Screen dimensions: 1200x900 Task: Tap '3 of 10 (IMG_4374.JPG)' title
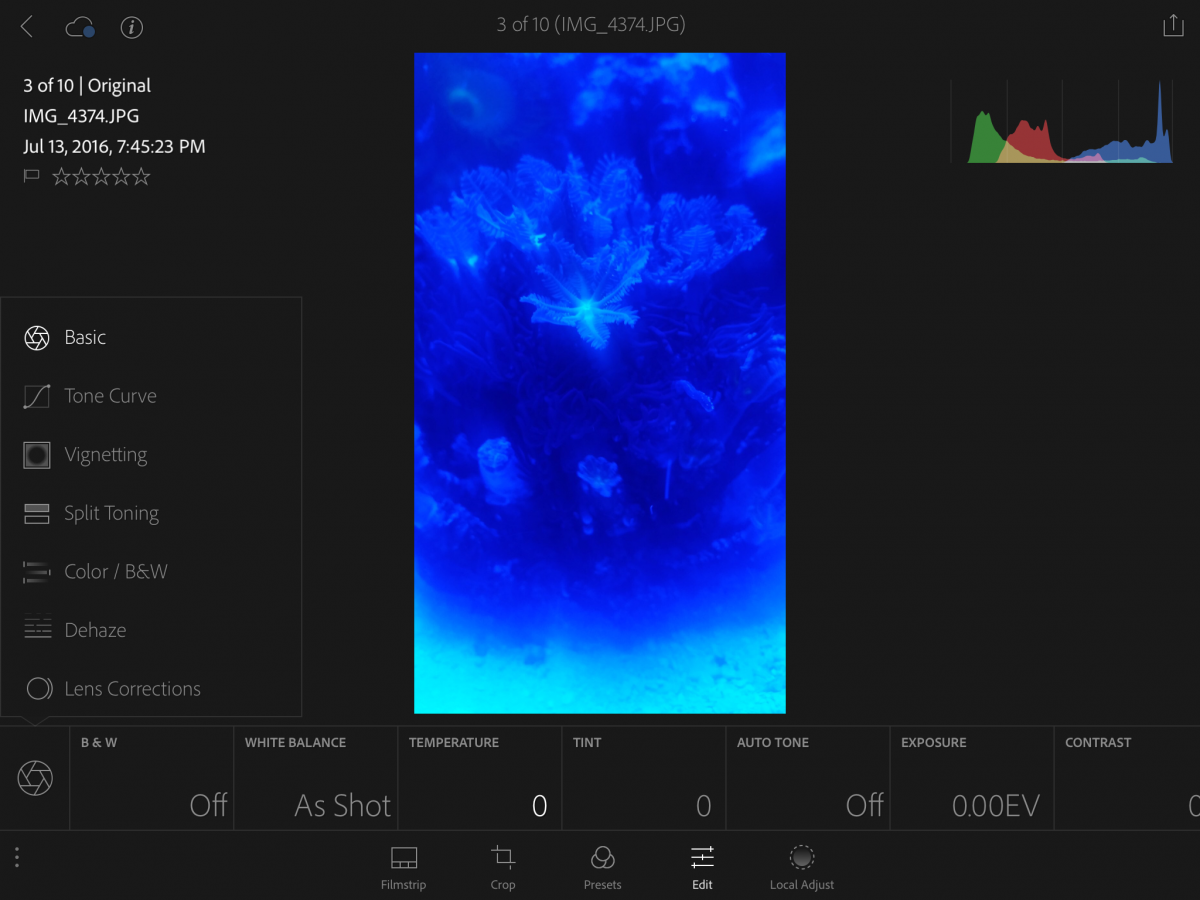click(591, 24)
